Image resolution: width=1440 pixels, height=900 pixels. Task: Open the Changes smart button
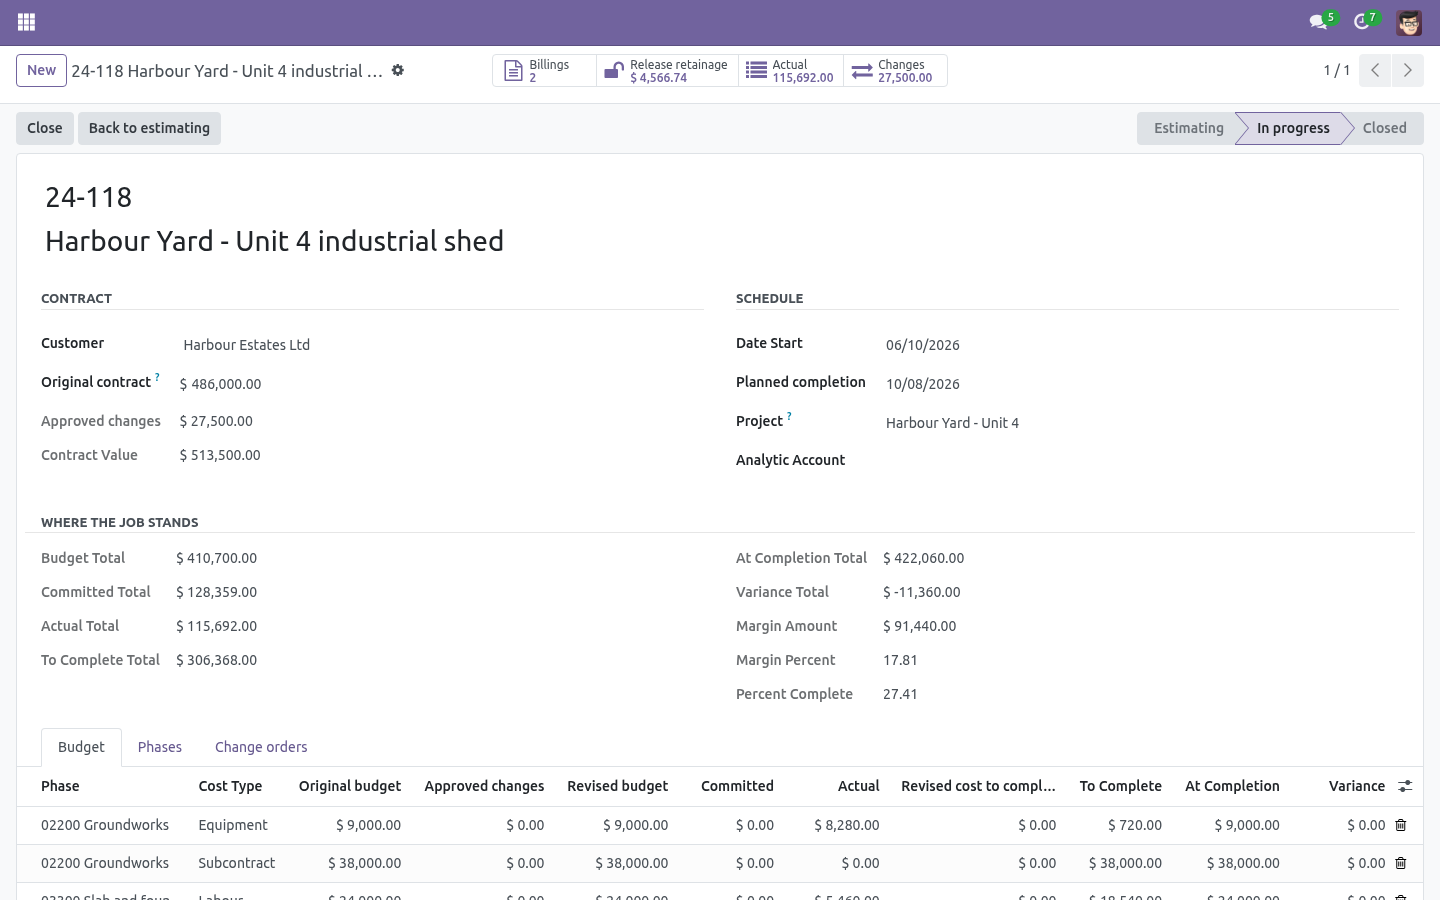(895, 71)
